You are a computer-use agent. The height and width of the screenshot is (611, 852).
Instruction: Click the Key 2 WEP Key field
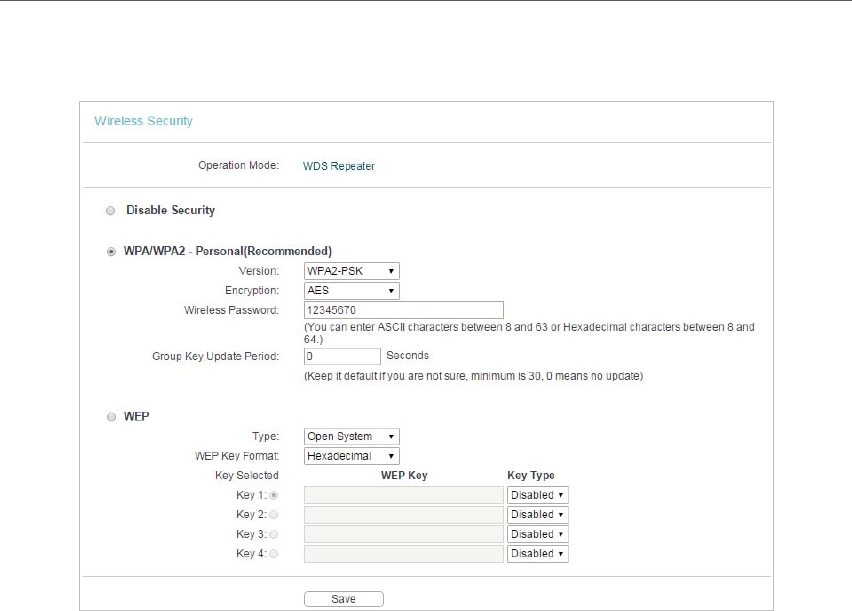click(x=403, y=514)
